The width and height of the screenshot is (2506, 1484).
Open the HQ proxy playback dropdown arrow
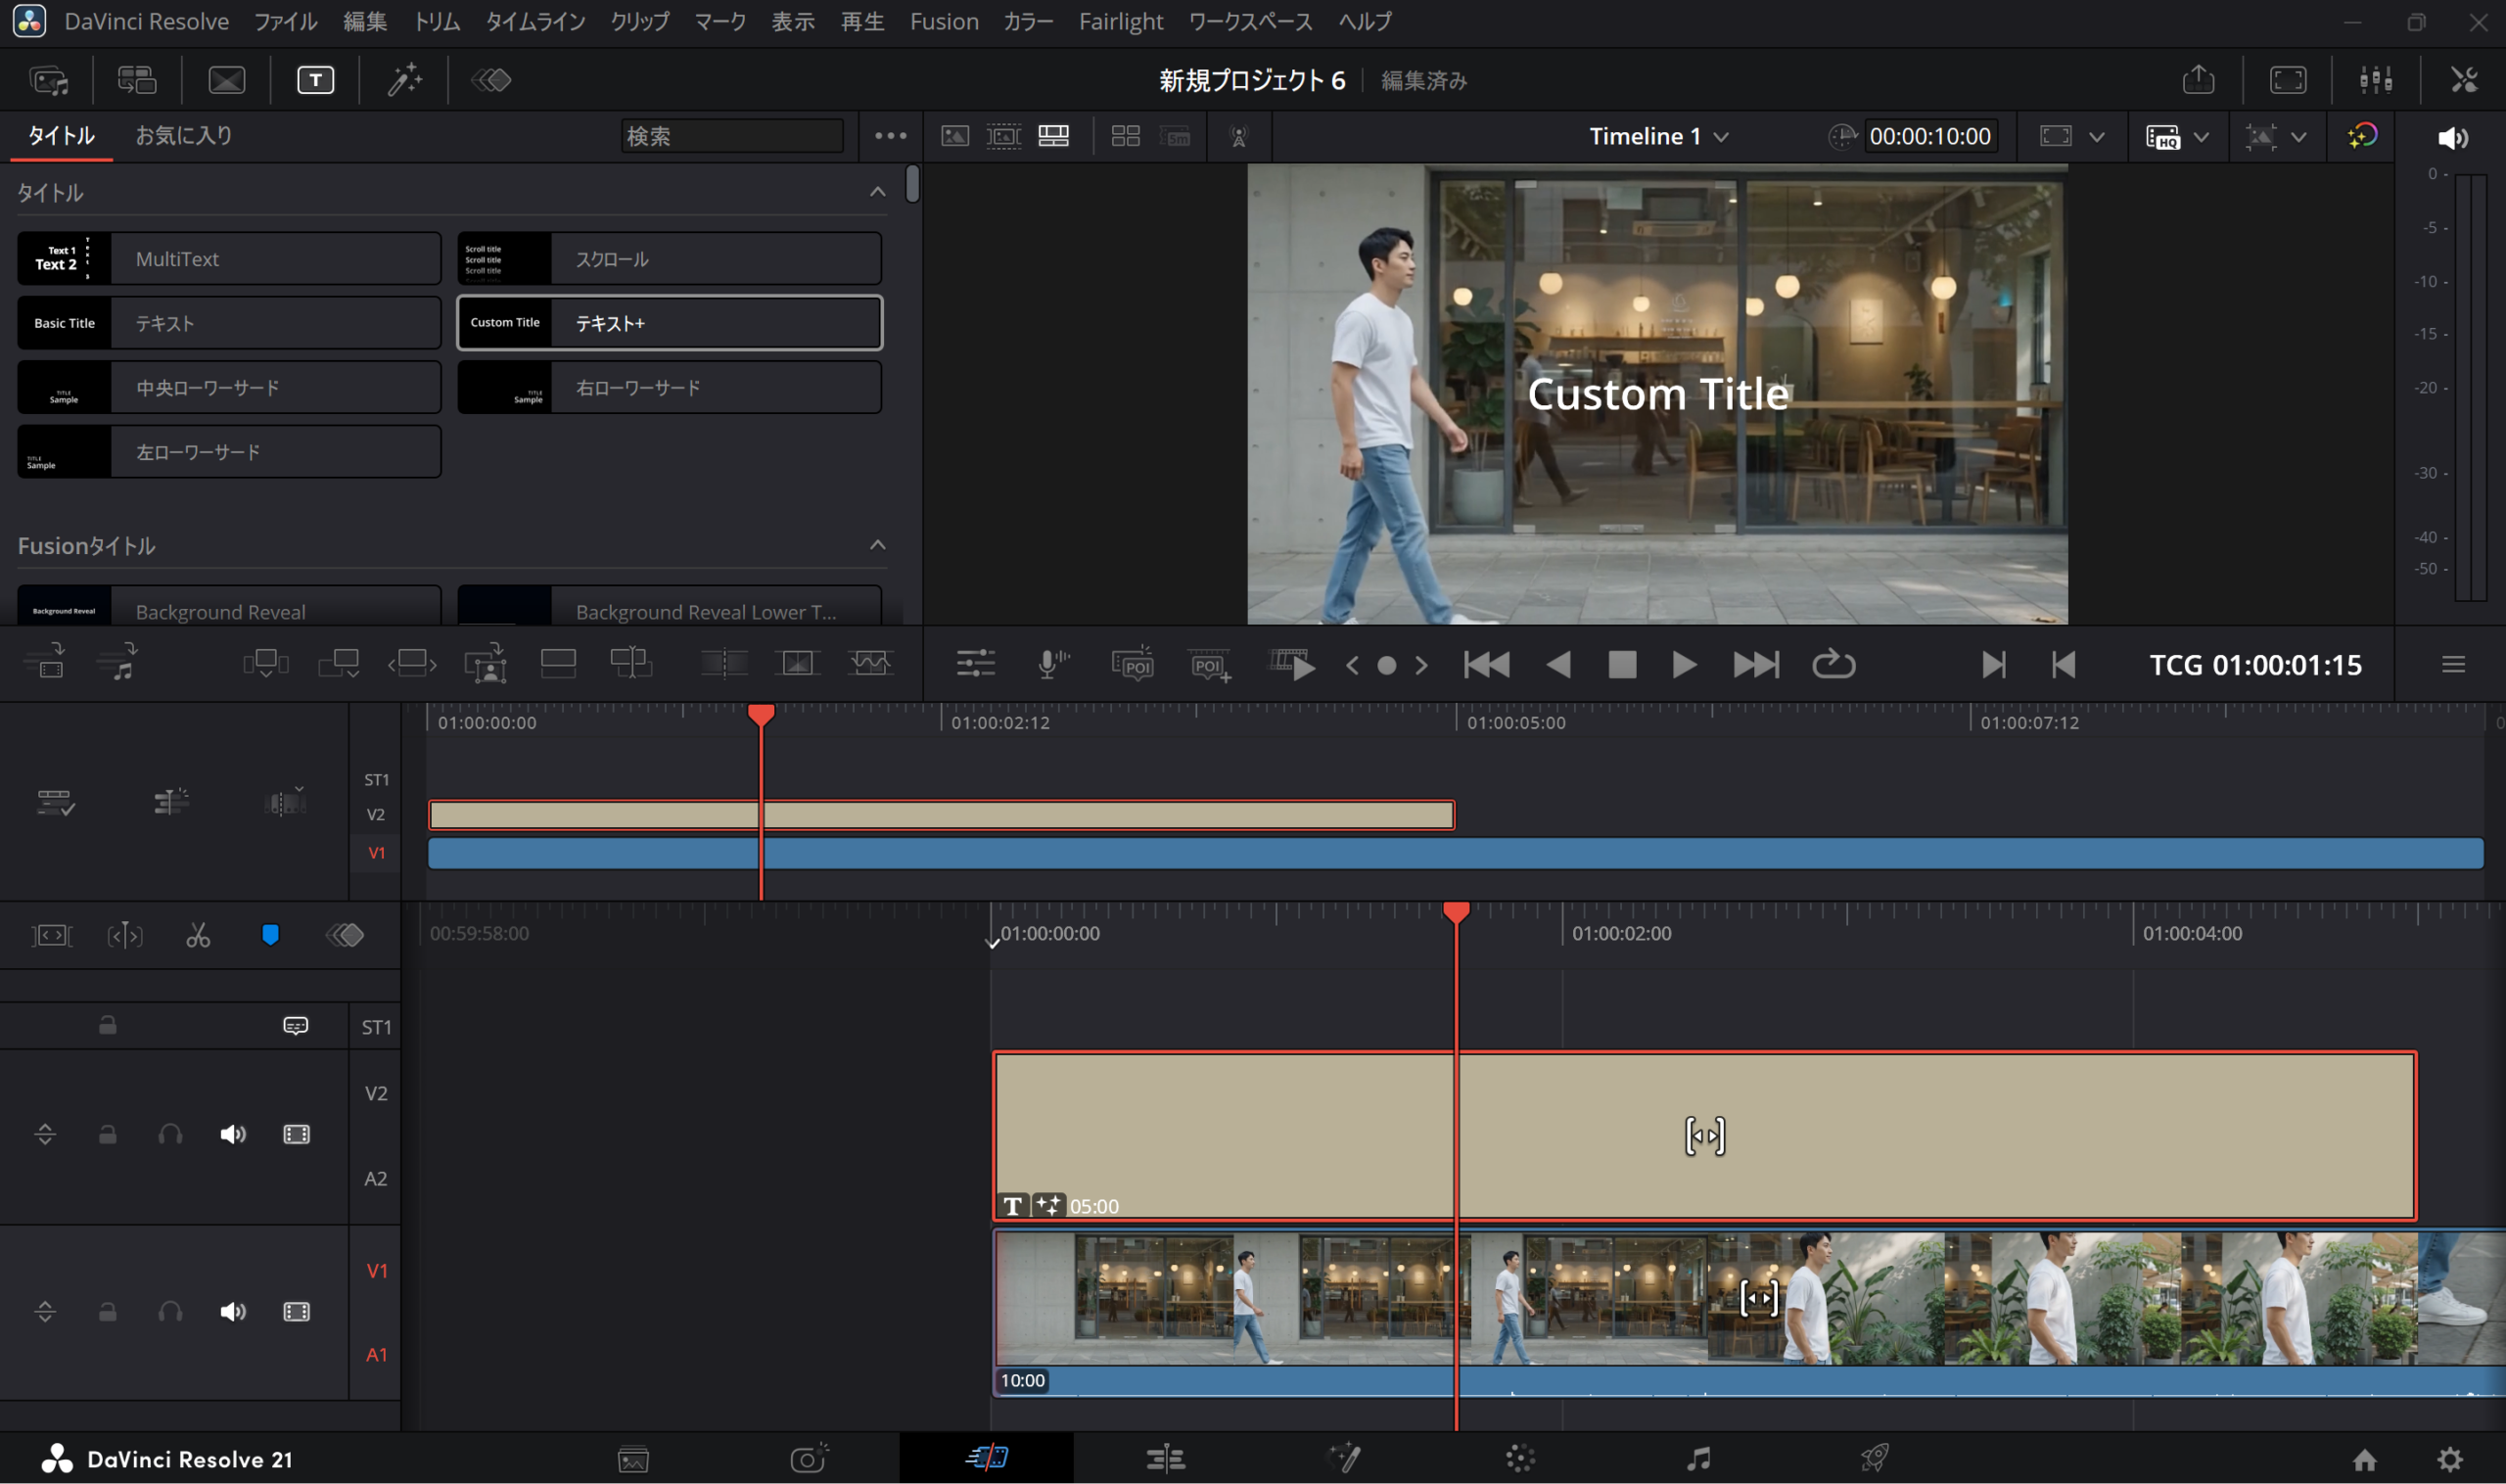click(x=2201, y=137)
